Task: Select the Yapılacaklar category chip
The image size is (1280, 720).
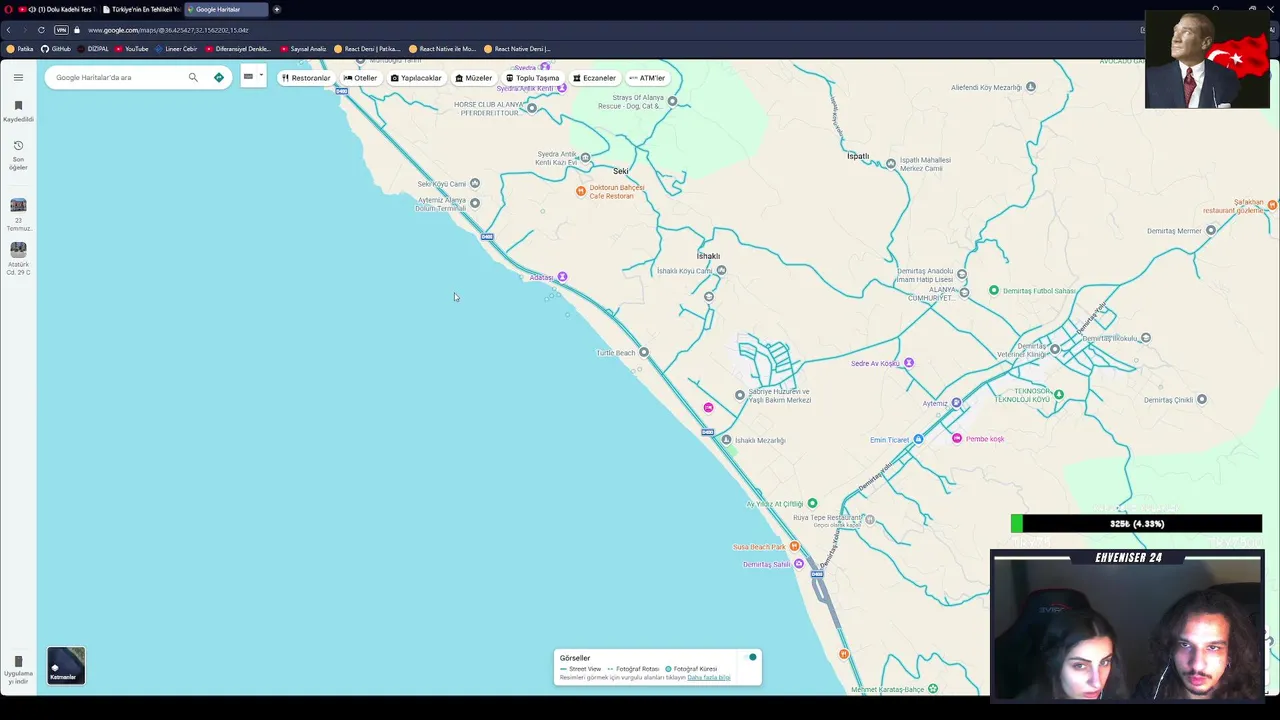Action: (416, 78)
